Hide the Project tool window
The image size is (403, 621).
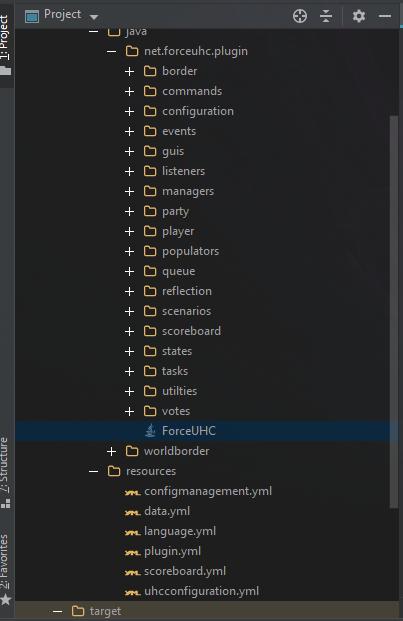click(x=385, y=16)
